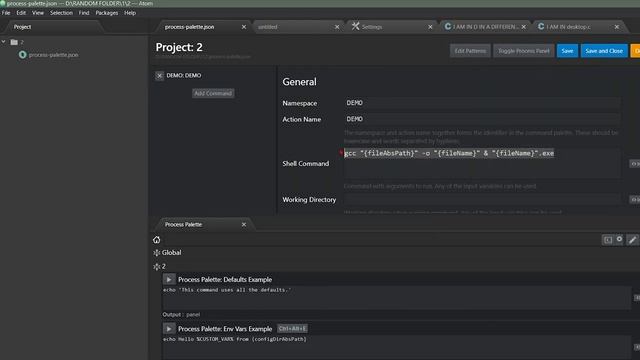This screenshot has height=360, width=640.
Task: Click Toggle Process Panel button
Action: 524,51
